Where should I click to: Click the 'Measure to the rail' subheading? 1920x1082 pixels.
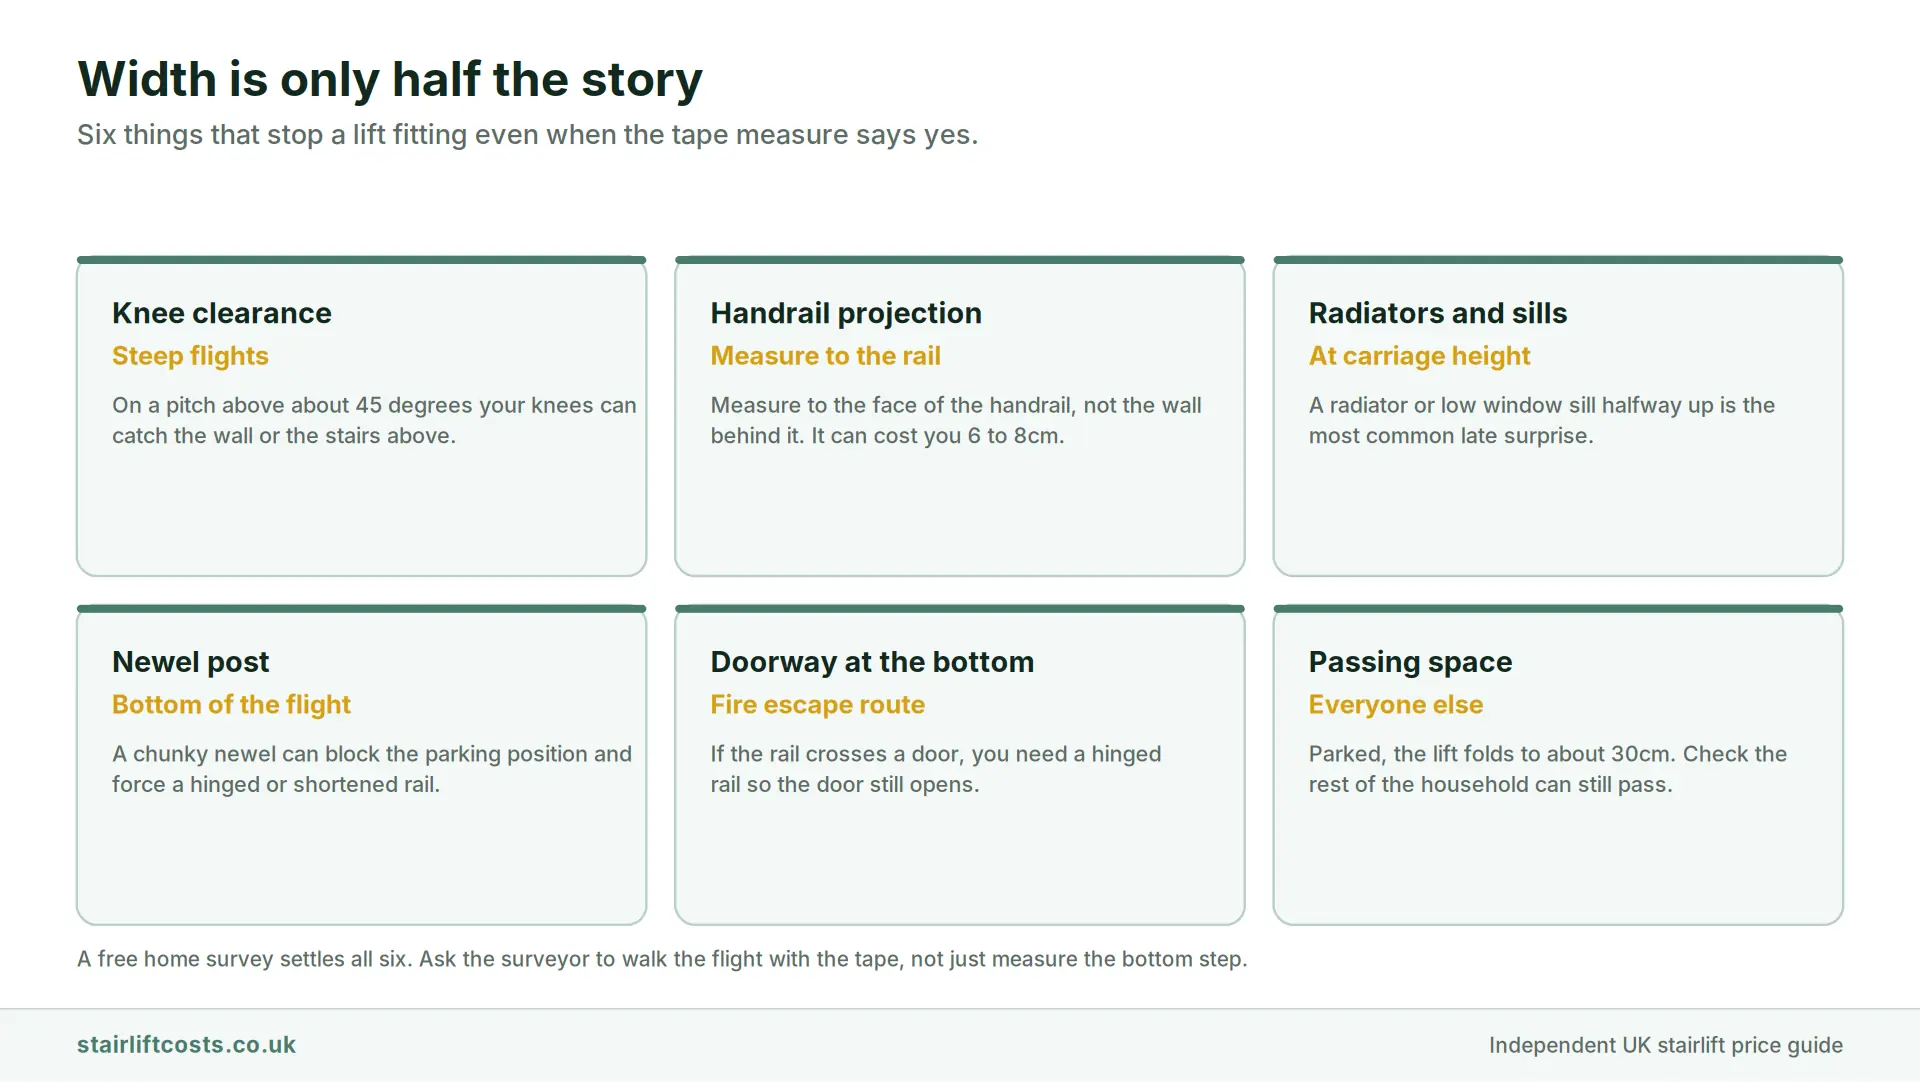click(x=825, y=356)
